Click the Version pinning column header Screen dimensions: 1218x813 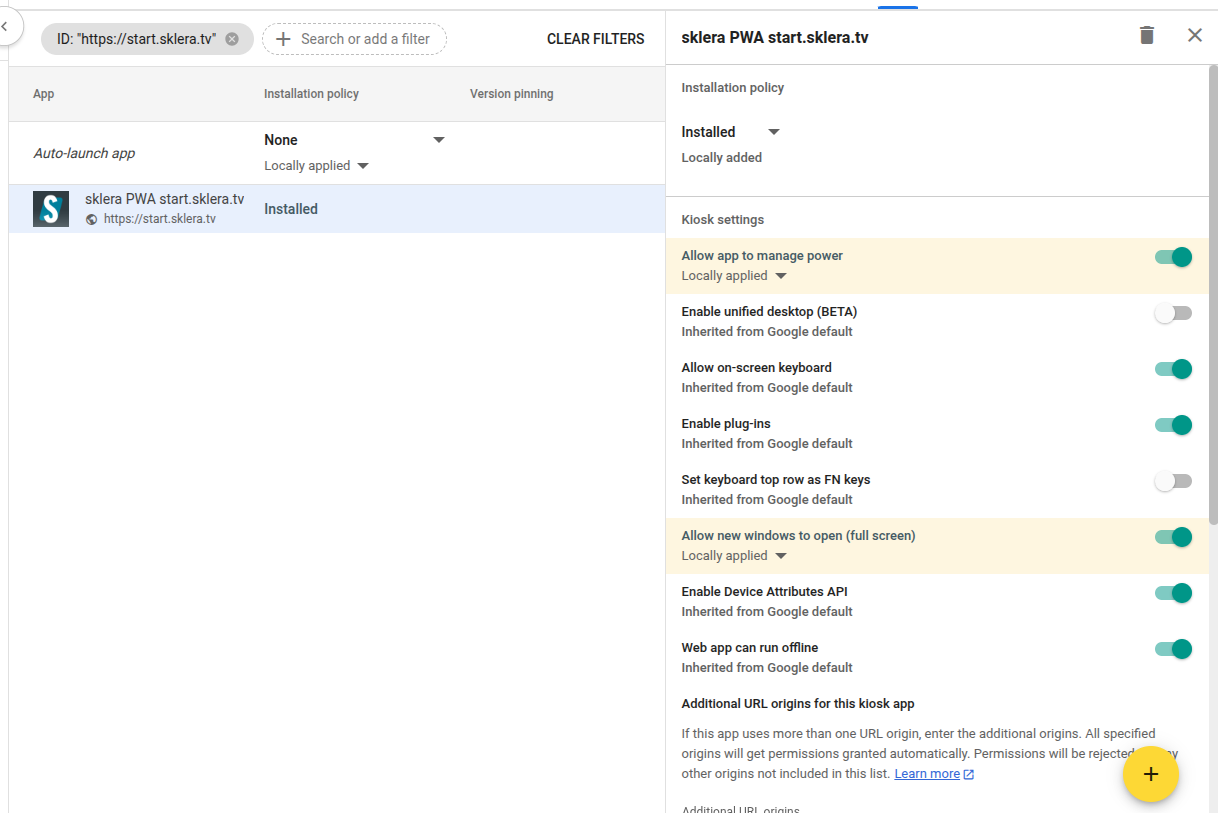click(x=511, y=94)
